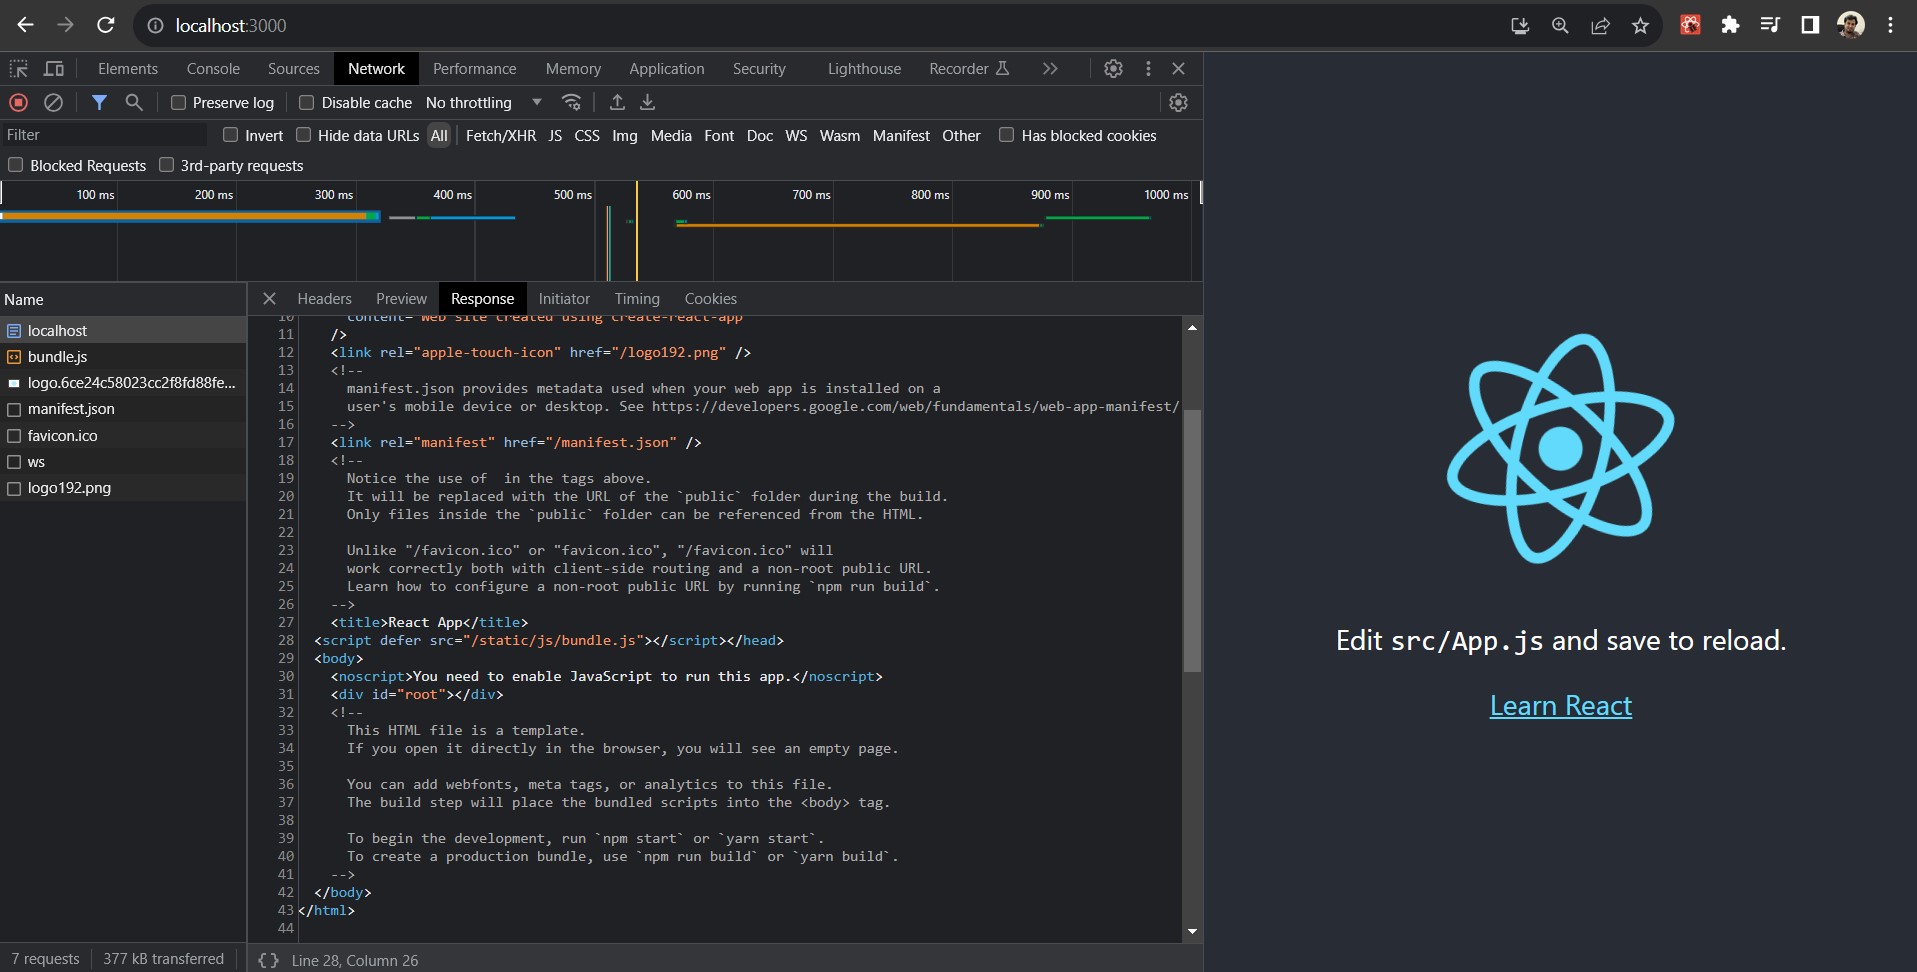1917x972 pixels.
Task: Click the browser forward arrow
Action: click(x=65, y=25)
